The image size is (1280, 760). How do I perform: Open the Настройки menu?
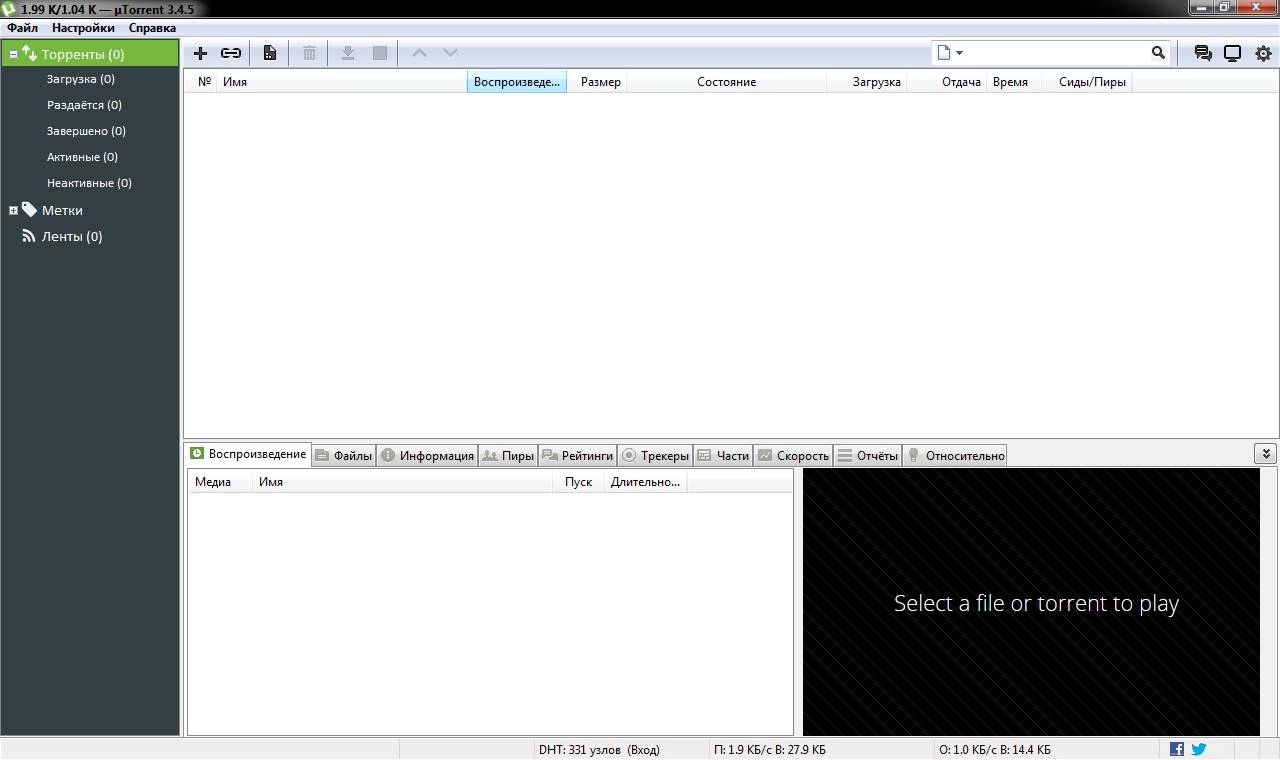click(82, 27)
